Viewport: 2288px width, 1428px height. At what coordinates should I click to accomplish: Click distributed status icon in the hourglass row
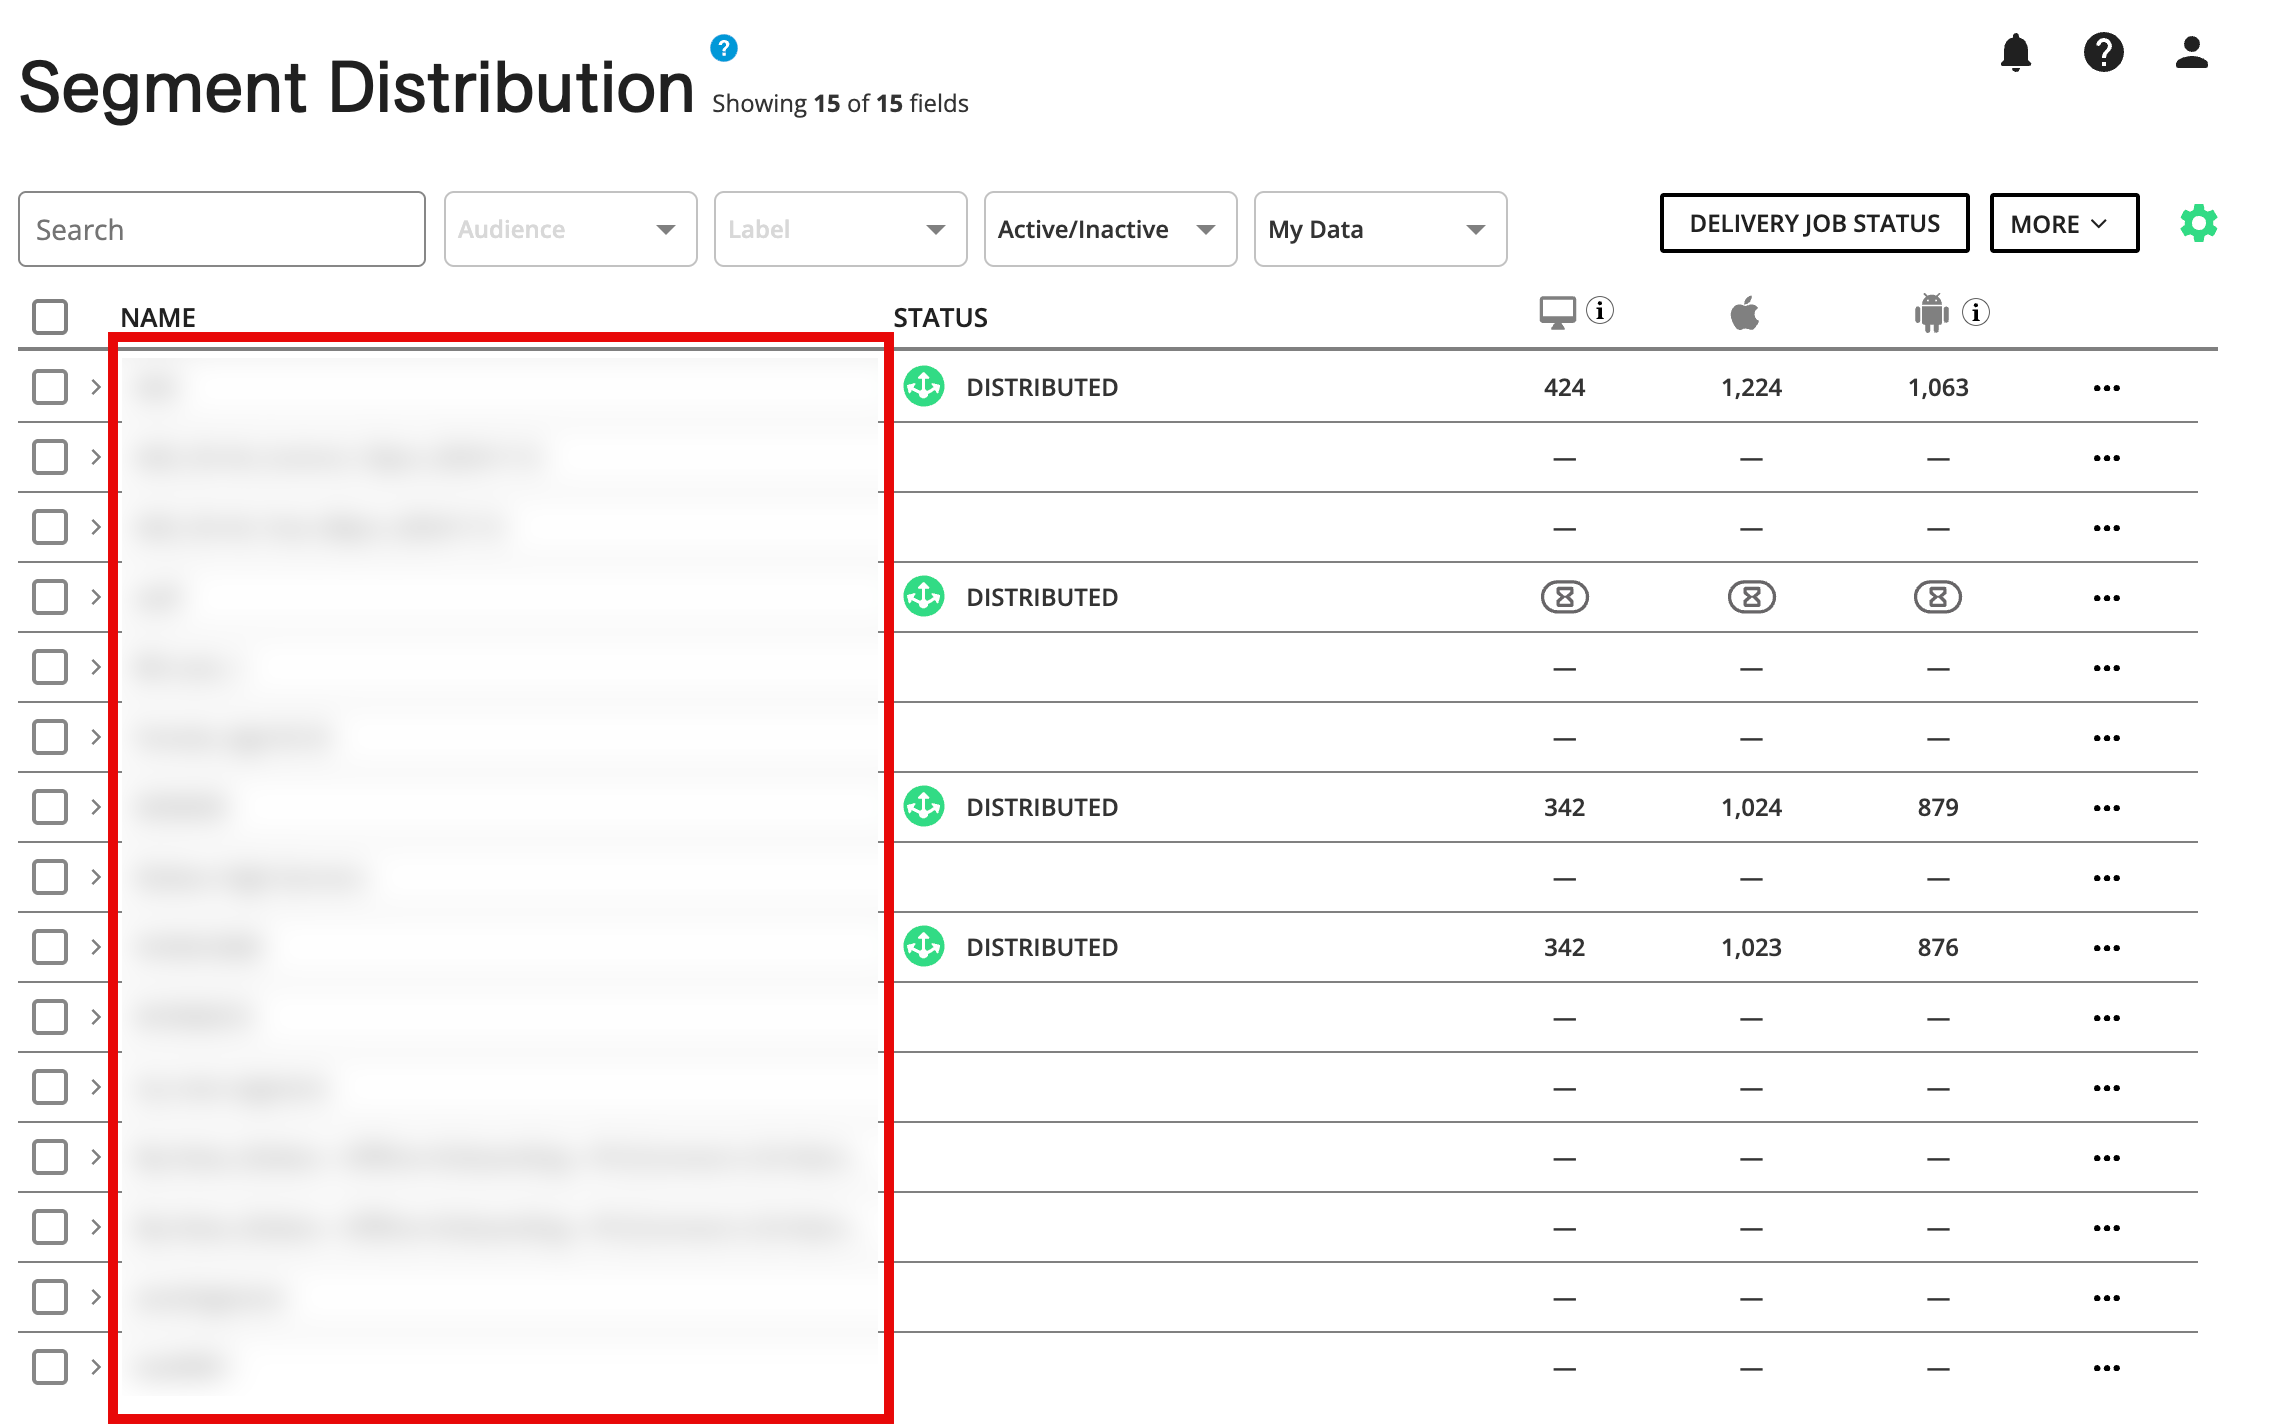(924, 597)
